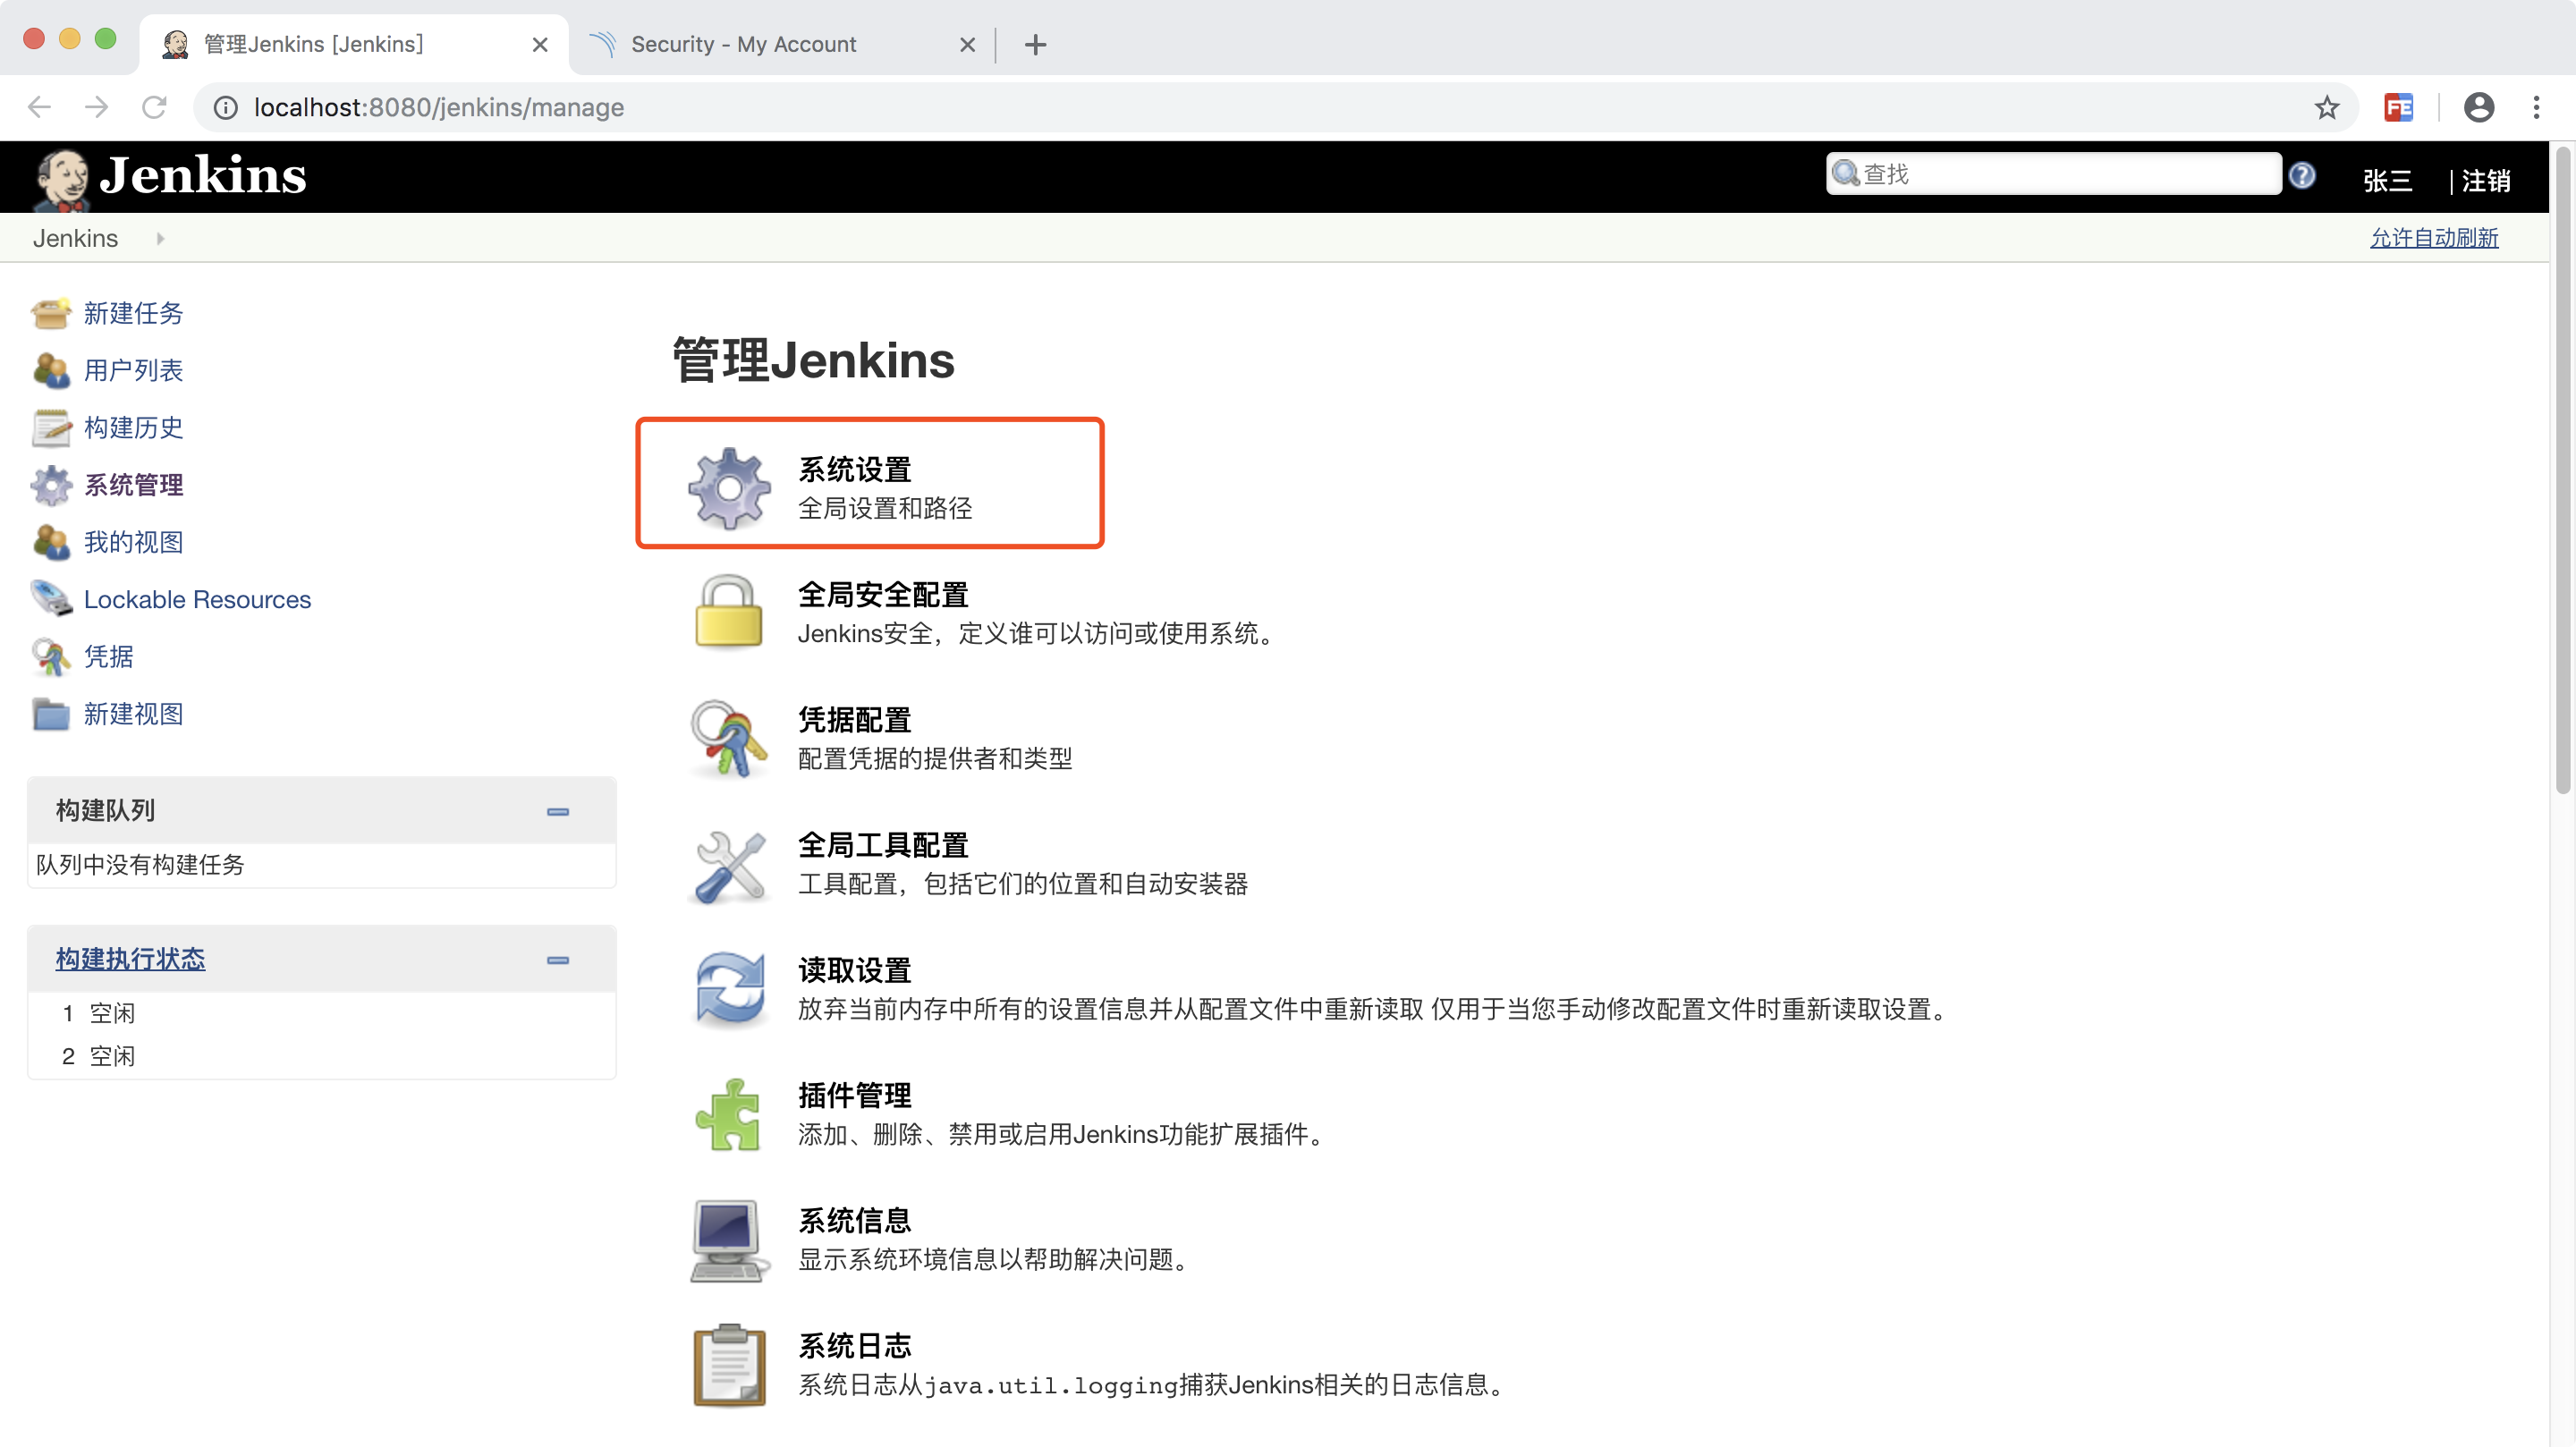Collapse the 构建执行状态 panel
2576x1447 pixels.
558,960
